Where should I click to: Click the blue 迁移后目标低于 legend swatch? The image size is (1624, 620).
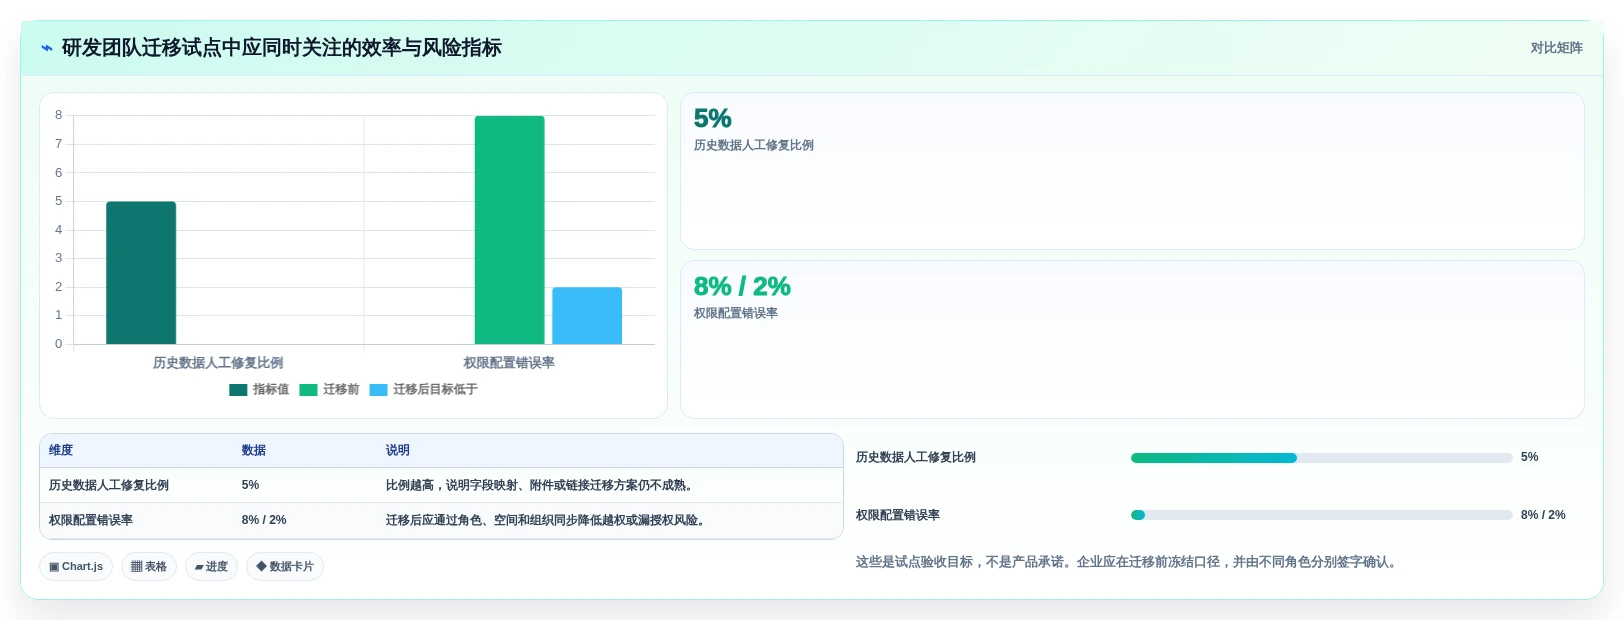(378, 390)
